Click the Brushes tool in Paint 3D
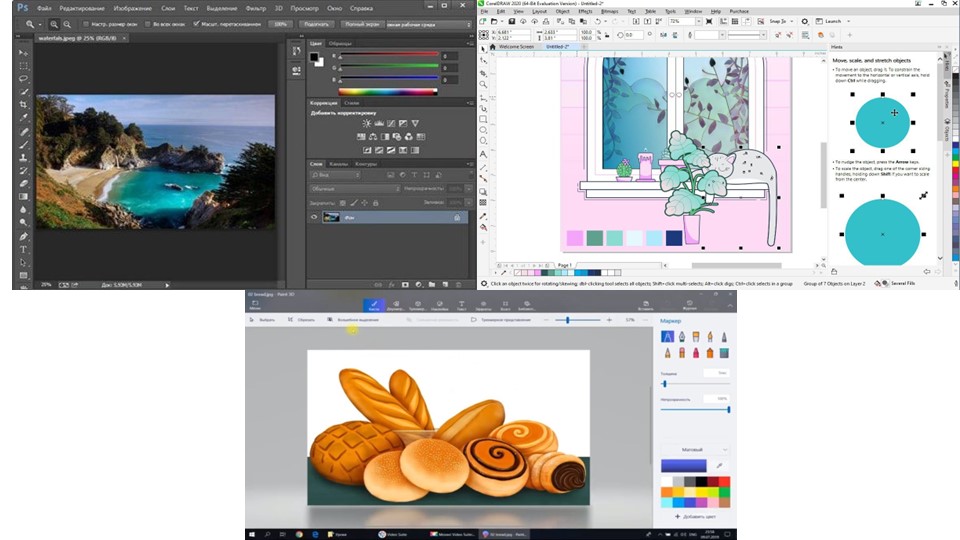This screenshot has height=540, width=960. click(x=375, y=304)
